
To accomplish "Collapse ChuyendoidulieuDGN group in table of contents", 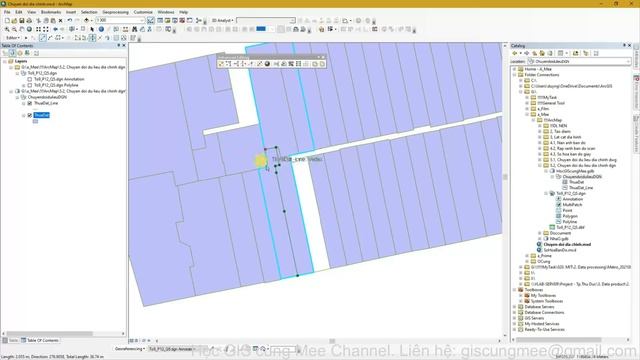I will (18, 98).
